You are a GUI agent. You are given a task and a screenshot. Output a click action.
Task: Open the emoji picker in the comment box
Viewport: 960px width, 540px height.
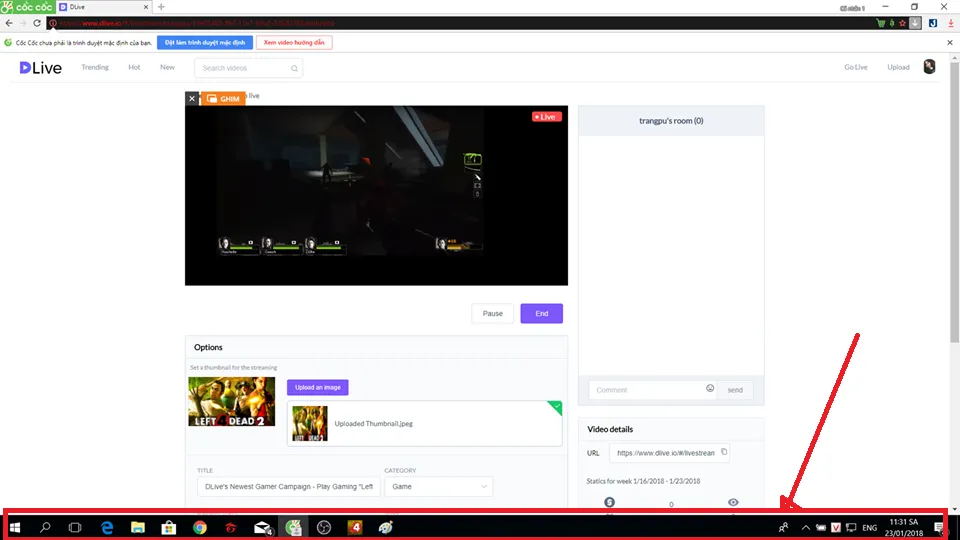pos(710,388)
